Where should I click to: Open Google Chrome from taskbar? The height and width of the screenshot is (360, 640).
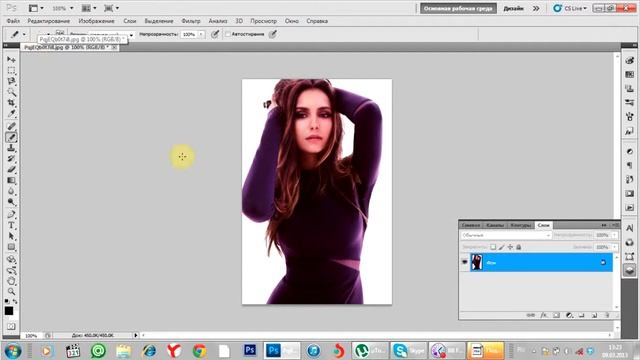(200, 351)
